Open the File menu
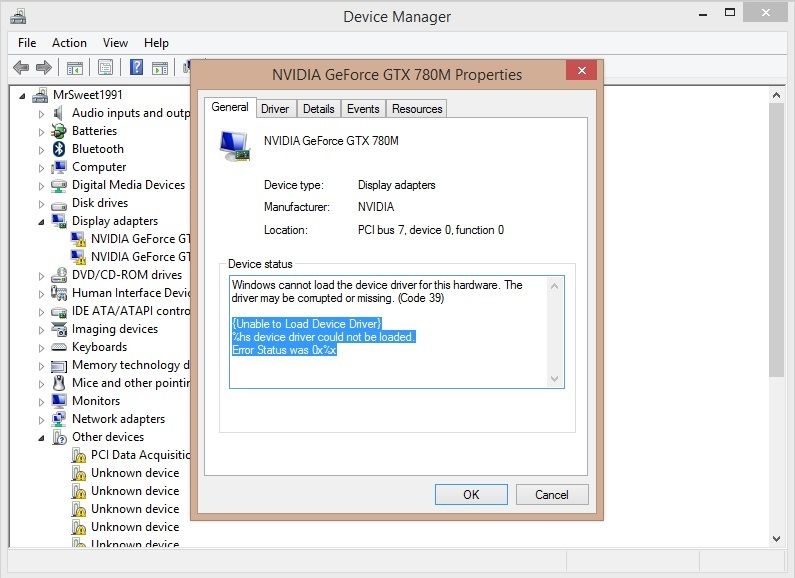 [x=27, y=43]
